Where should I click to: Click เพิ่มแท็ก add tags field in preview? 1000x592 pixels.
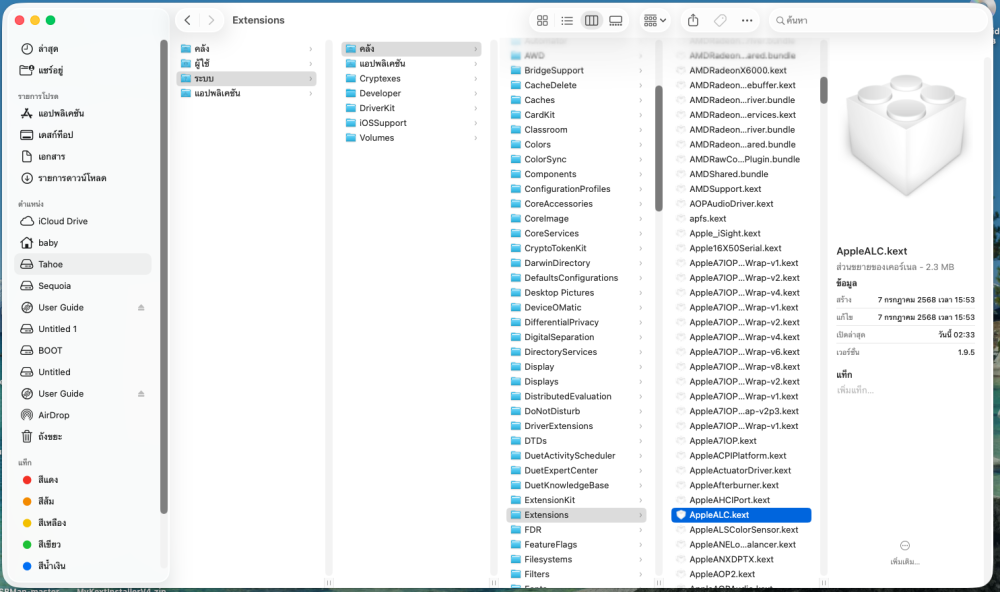pos(855,390)
